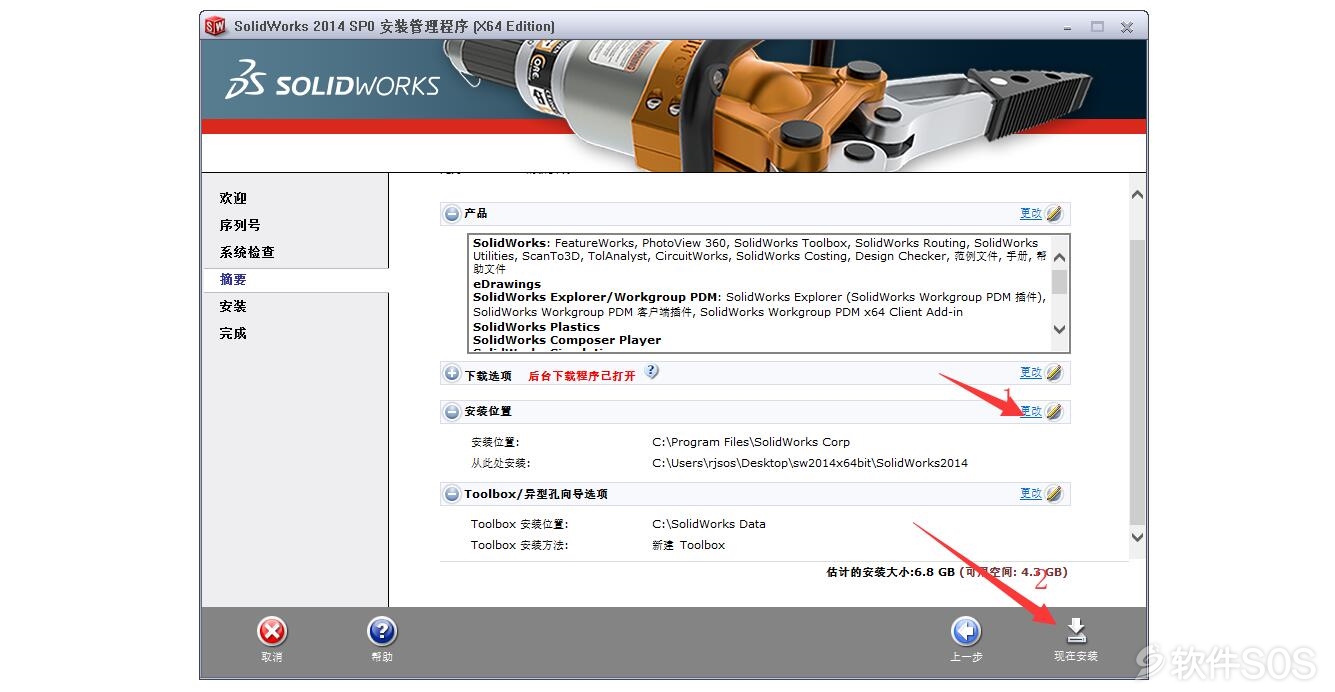Click 更改 link for 下载选项
1335x692 pixels.
(x=1031, y=373)
